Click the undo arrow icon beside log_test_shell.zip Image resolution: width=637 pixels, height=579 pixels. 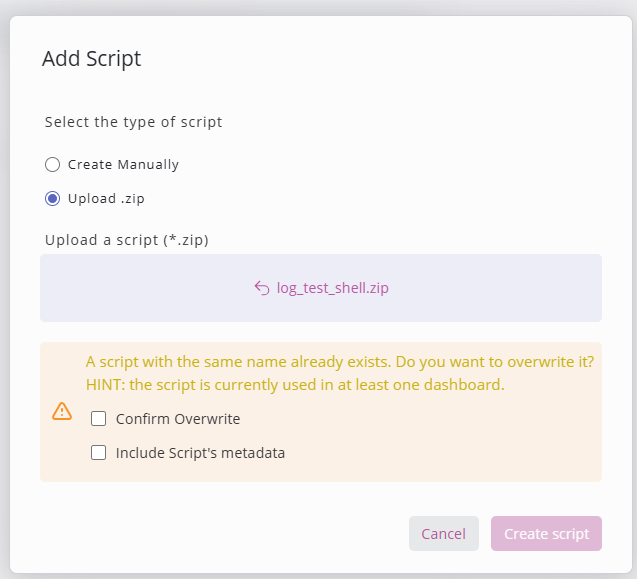coord(262,288)
